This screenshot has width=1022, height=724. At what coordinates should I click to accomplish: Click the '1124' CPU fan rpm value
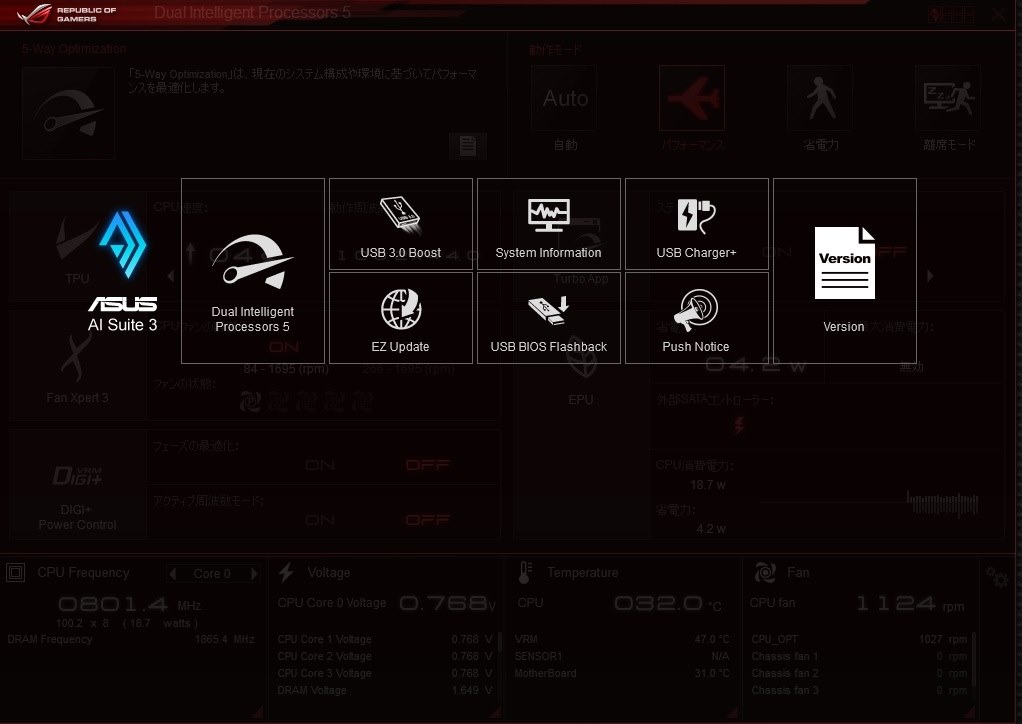point(896,603)
